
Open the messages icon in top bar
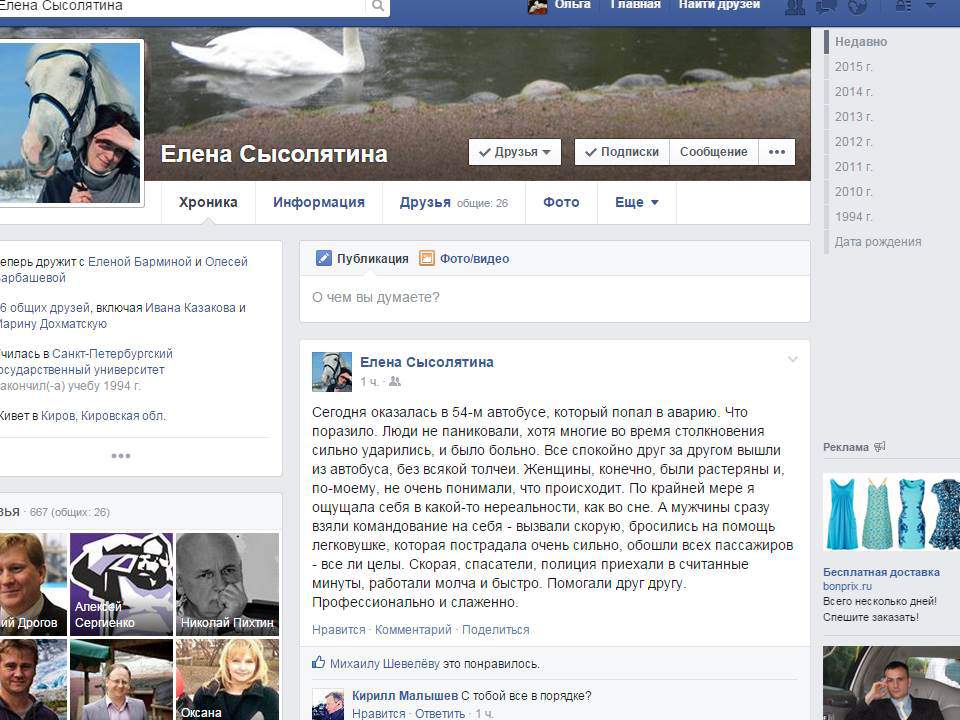(826, 6)
